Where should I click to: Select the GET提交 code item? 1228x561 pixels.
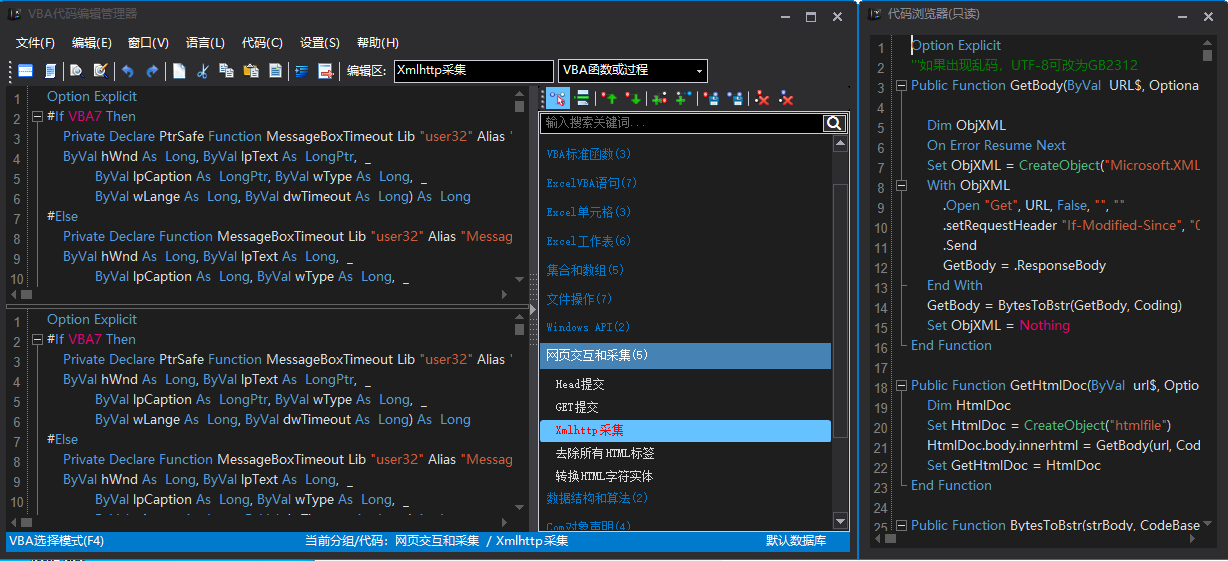[577, 407]
